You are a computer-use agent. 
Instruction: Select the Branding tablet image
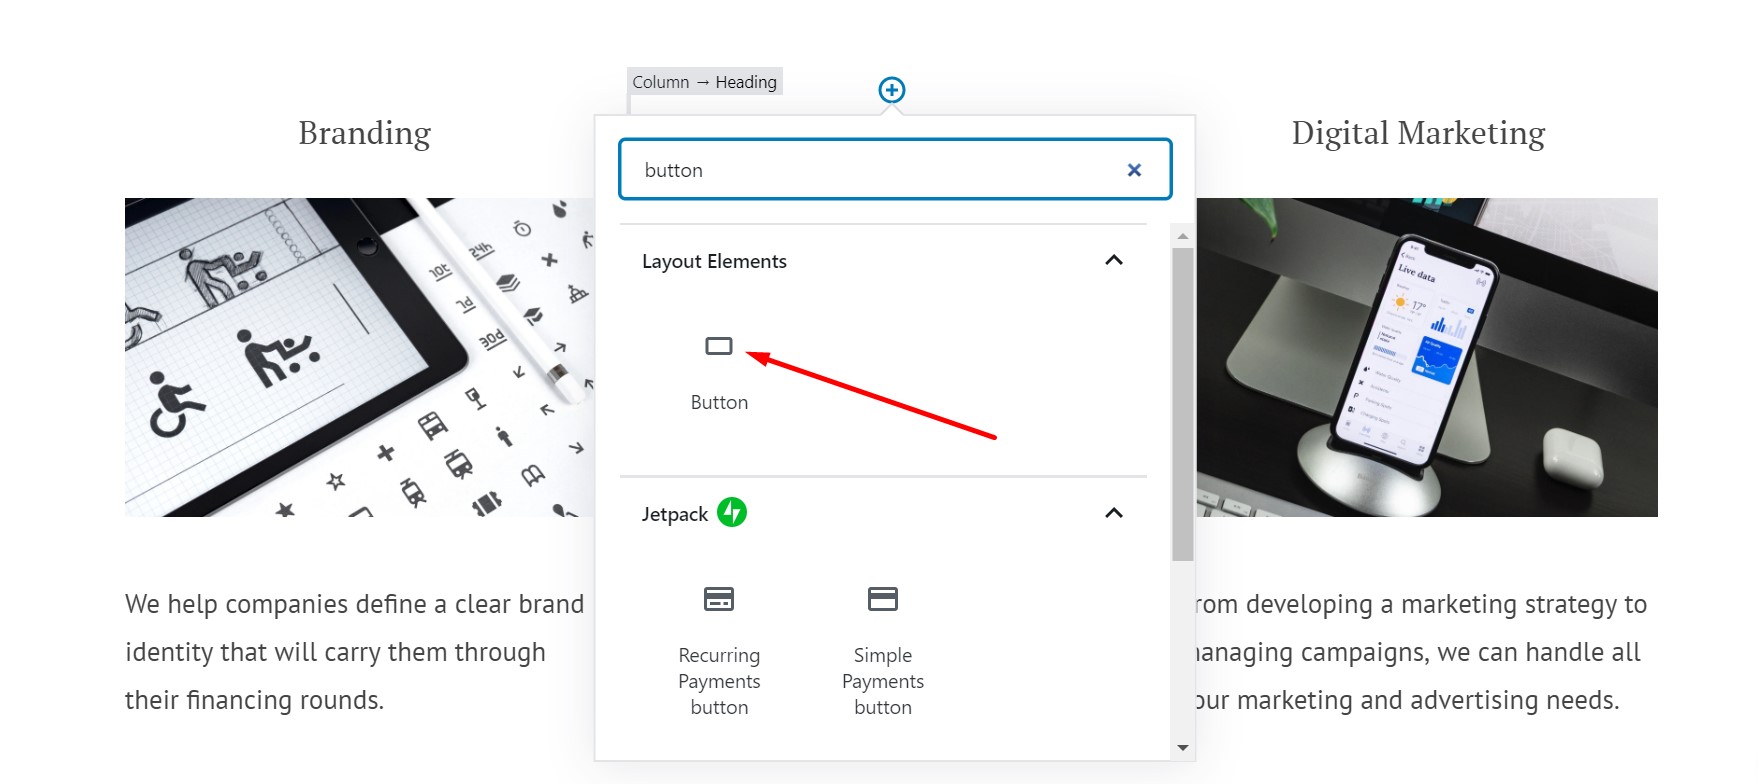tap(359, 357)
